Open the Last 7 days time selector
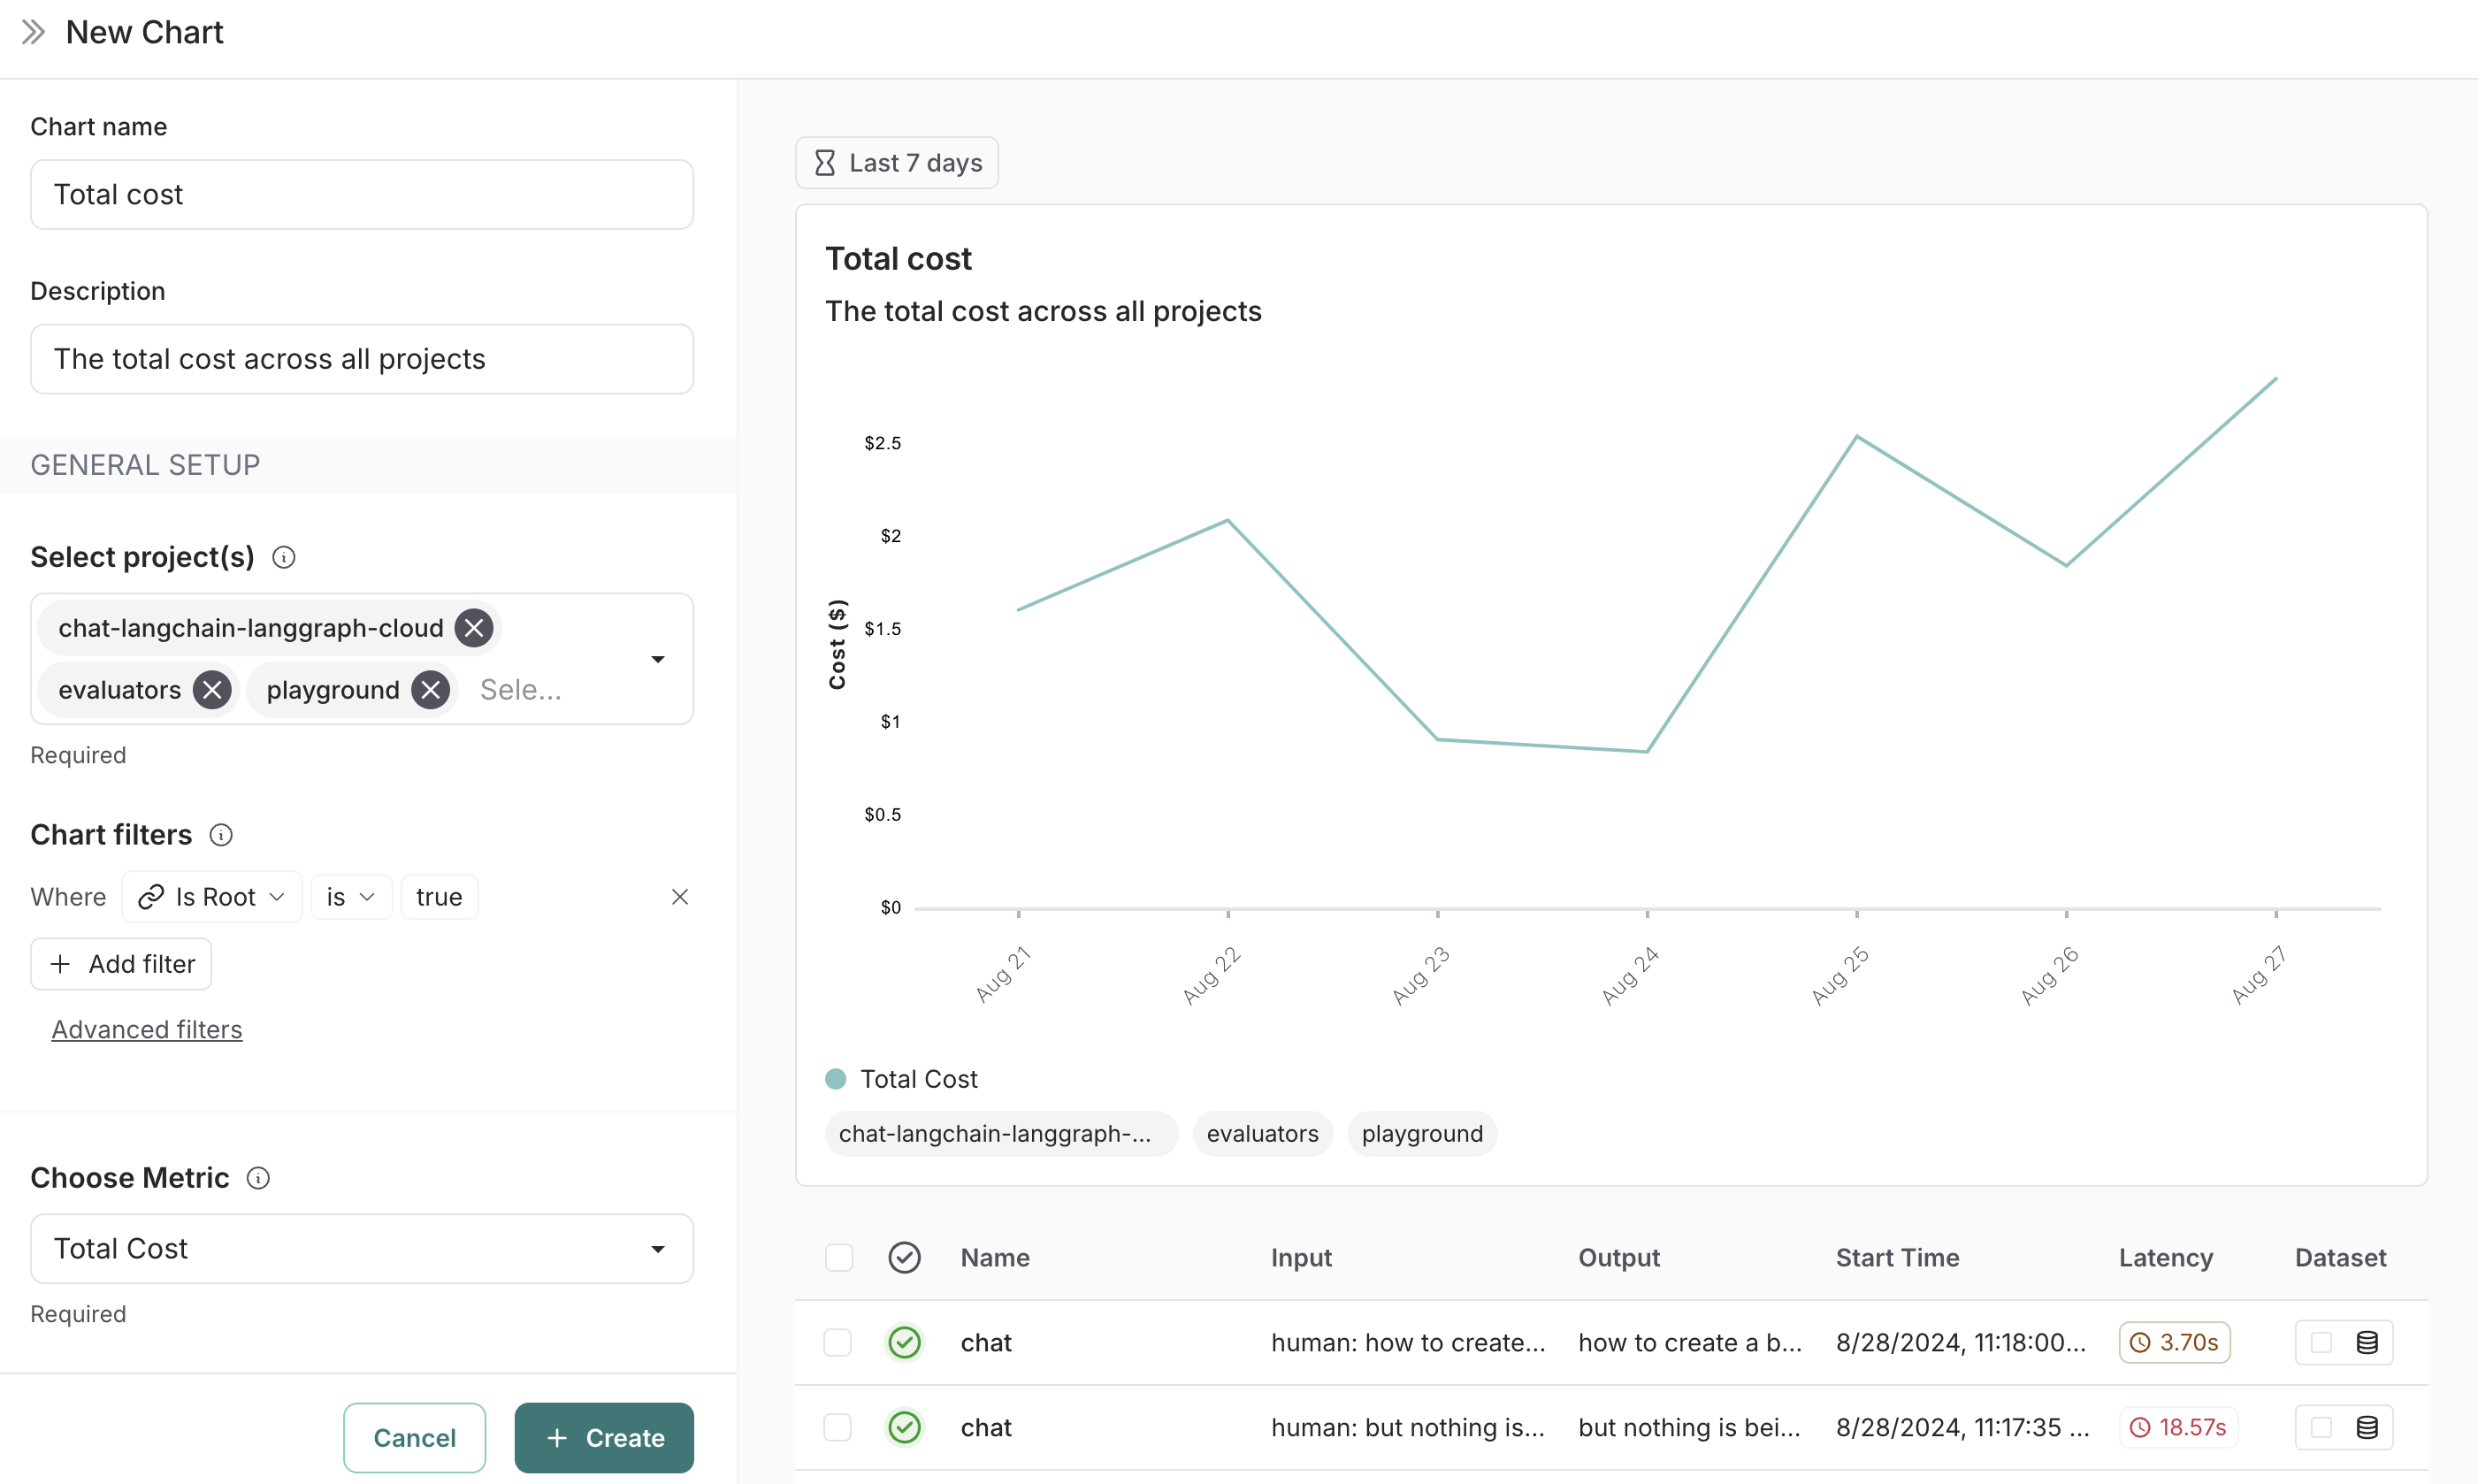 (x=897, y=163)
